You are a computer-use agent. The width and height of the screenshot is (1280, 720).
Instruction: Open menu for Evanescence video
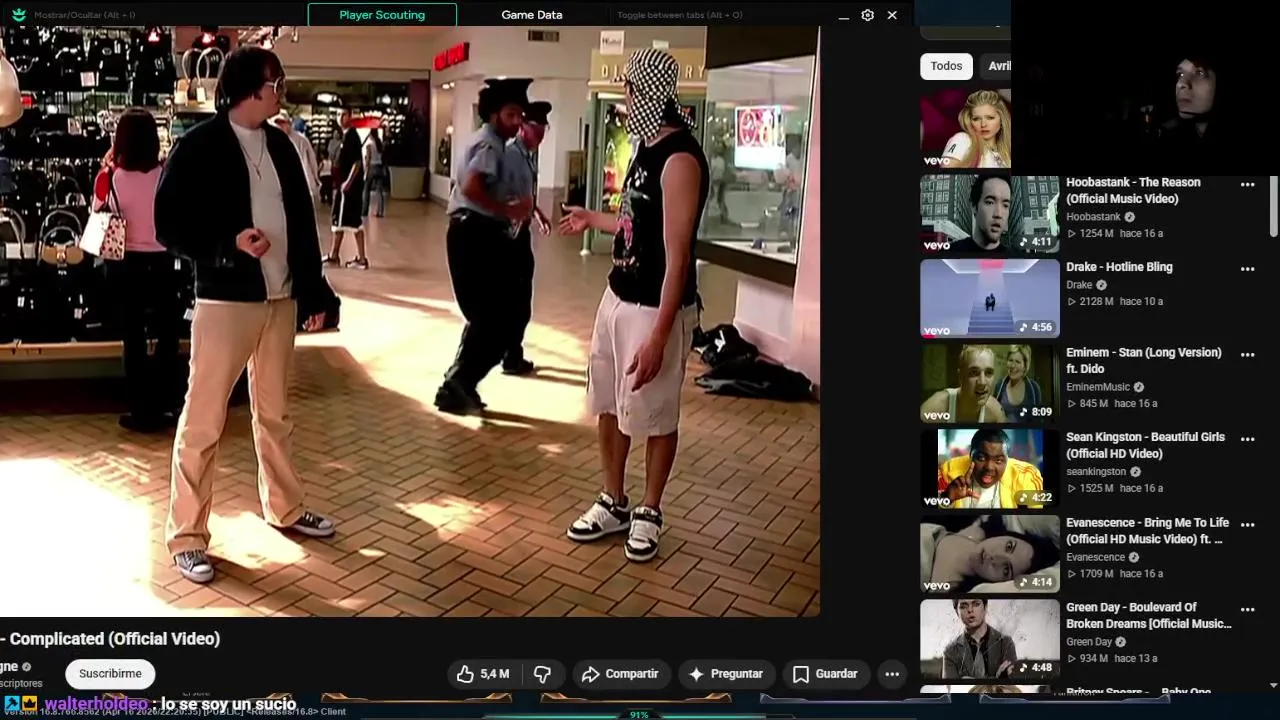point(1247,524)
